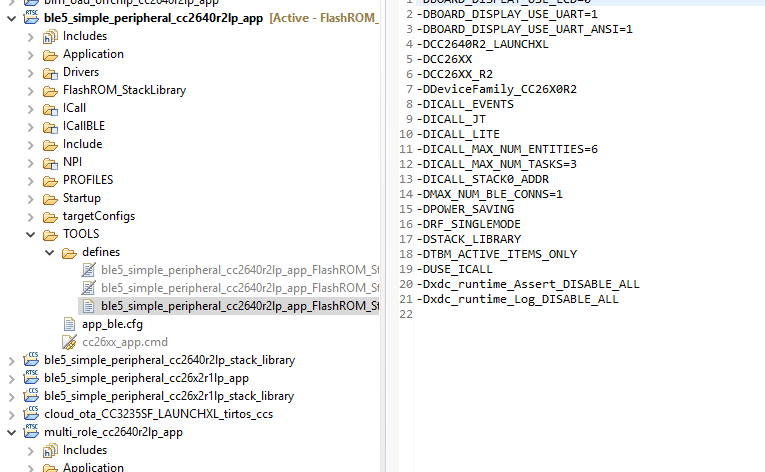
Task: Expand ble5_simple_peripheral_cc26x2r1lp_stack_library project
Action: 12,397
